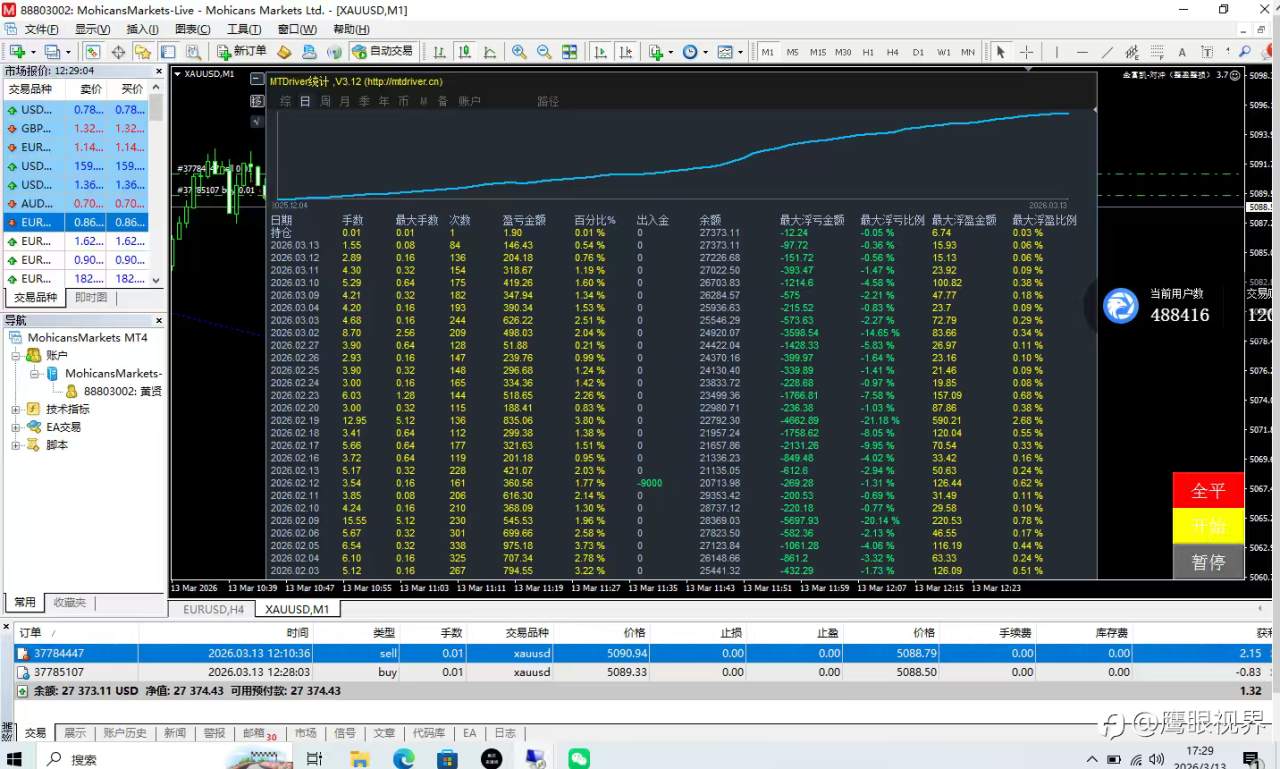1280x769 pixels.
Task: Click the yellow 开始 start button
Action: 1207,526
